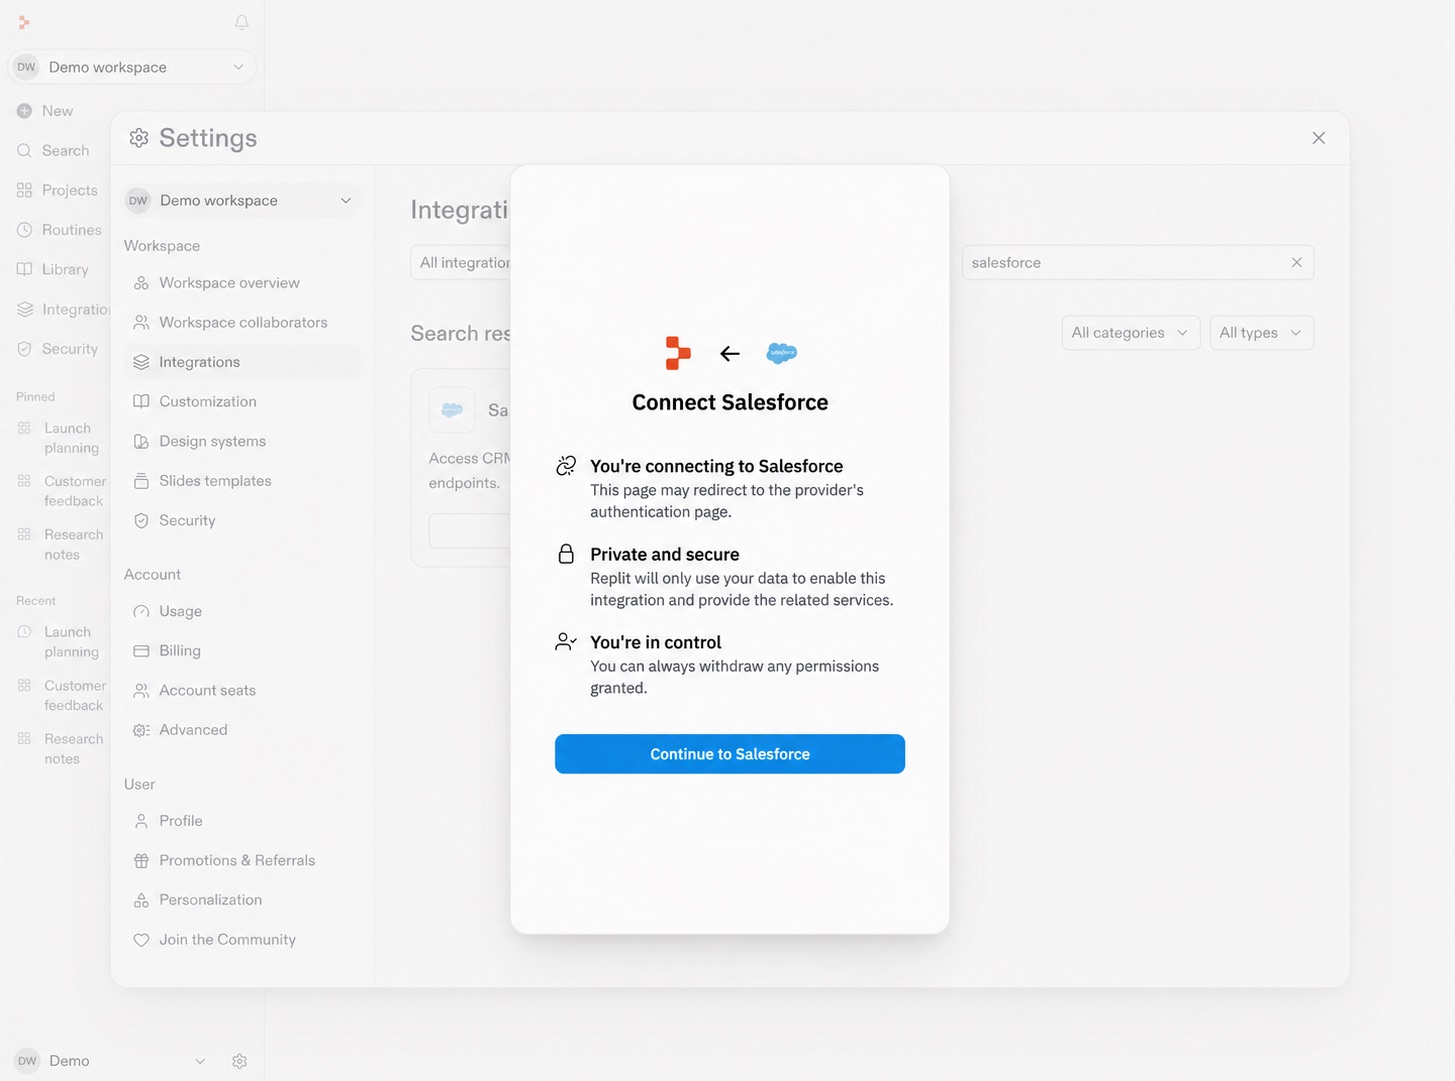The height and width of the screenshot is (1081, 1455).
Task: Open Promotions & Referrals
Action: point(241,860)
